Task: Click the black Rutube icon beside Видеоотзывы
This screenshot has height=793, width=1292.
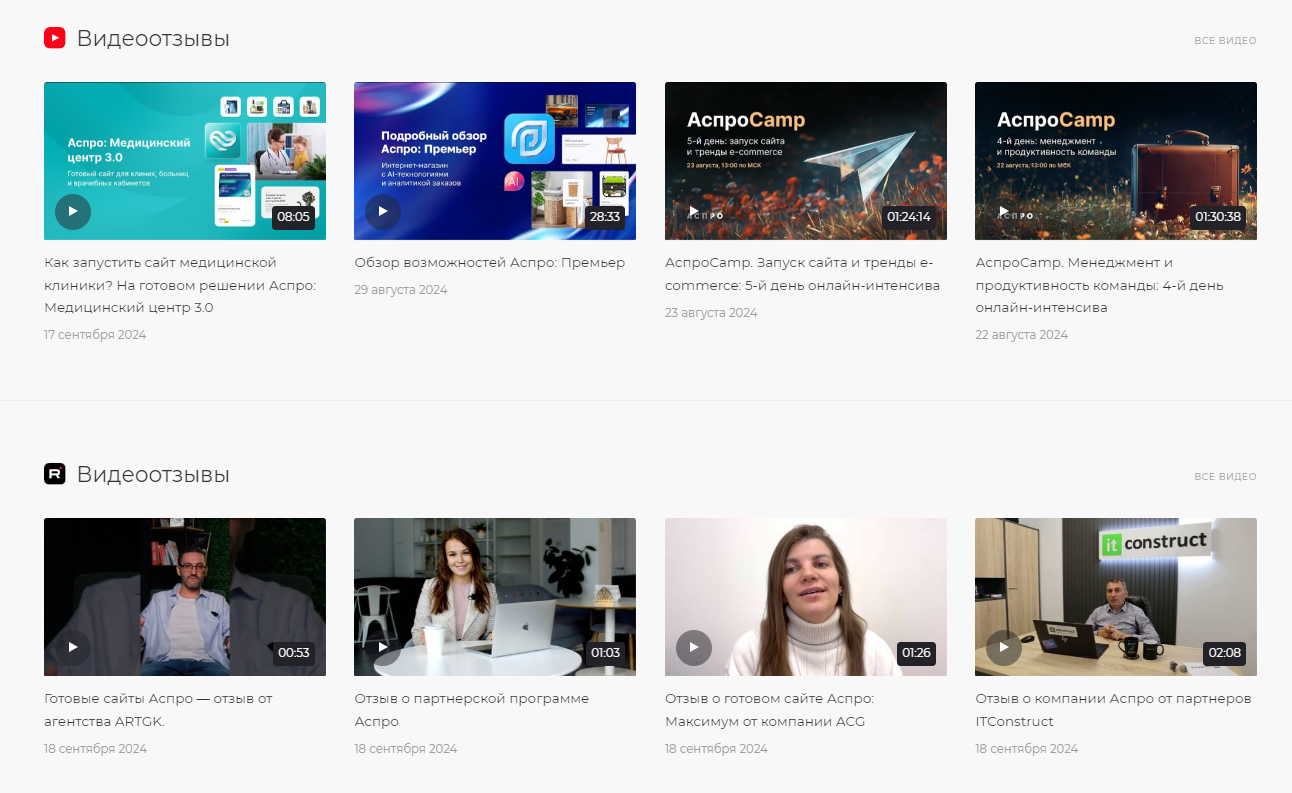Action: pyautogui.click(x=55, y=474)
